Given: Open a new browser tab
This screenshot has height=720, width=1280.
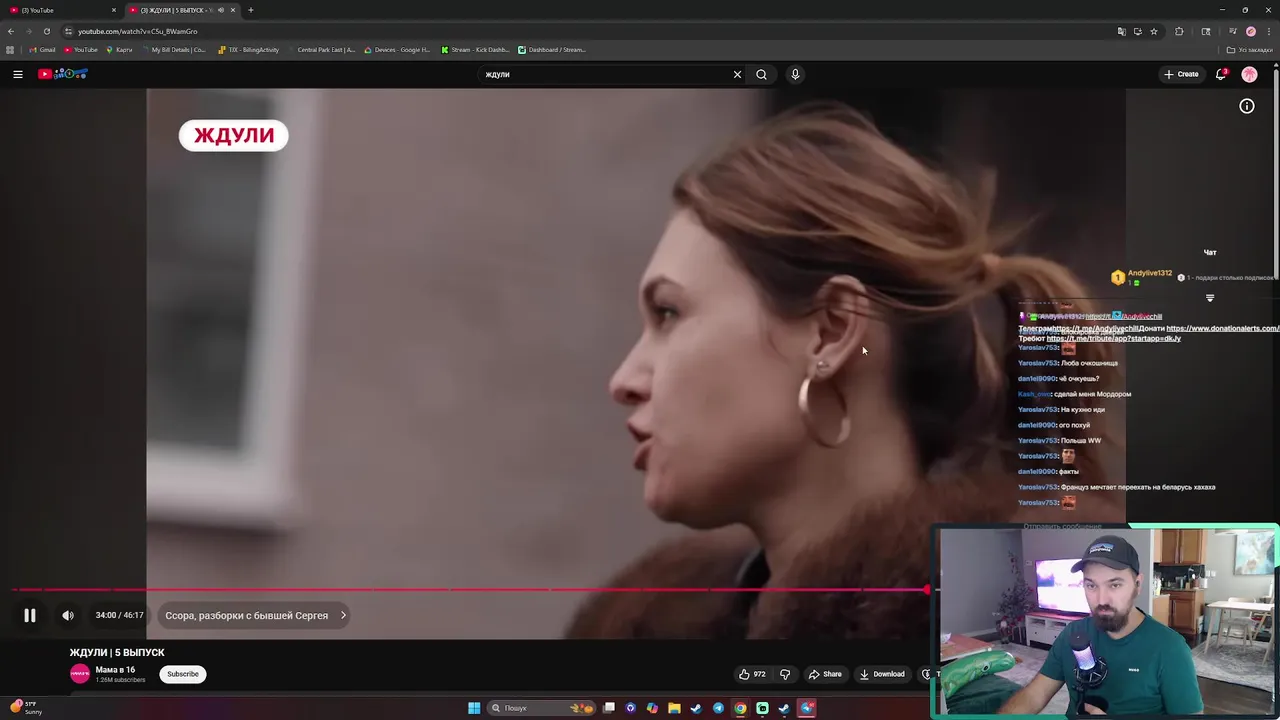Looking at the screenshot, I should (250, 10).
